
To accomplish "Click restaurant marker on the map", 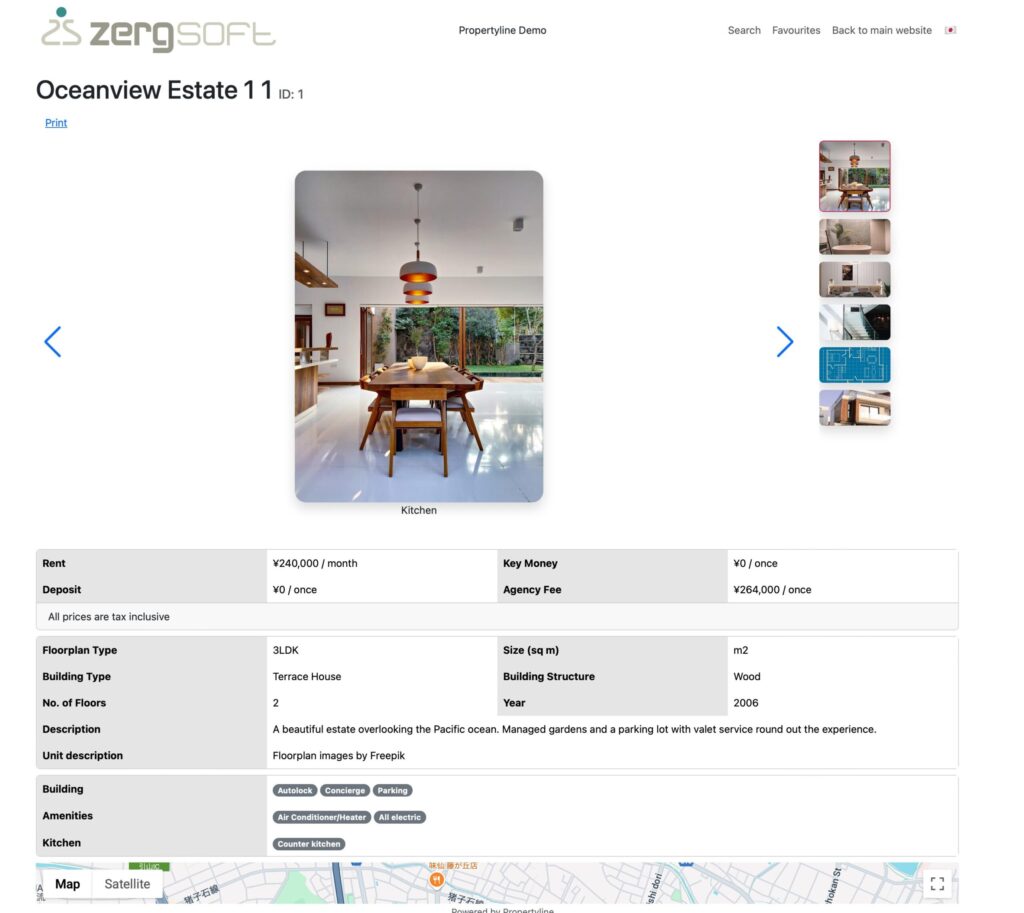I will pos(436,880).
